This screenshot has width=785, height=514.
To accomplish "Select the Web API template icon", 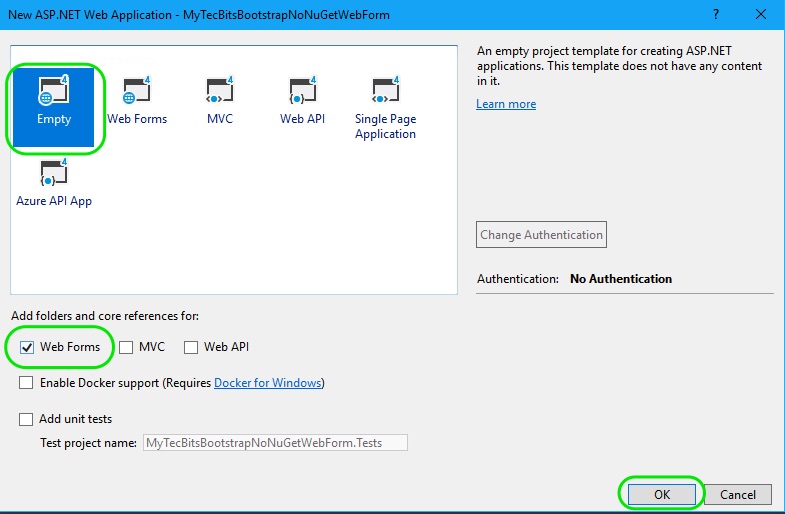I will coord(302,92).
